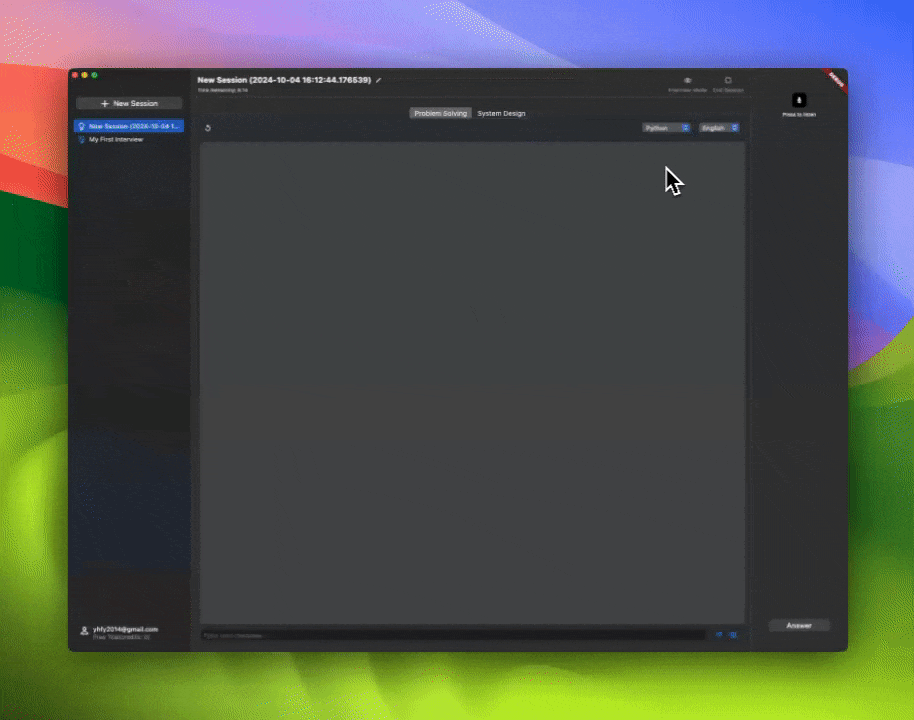Click the Answer button
The height and width of the screenshot is (720, 914).
coord(798,625)
